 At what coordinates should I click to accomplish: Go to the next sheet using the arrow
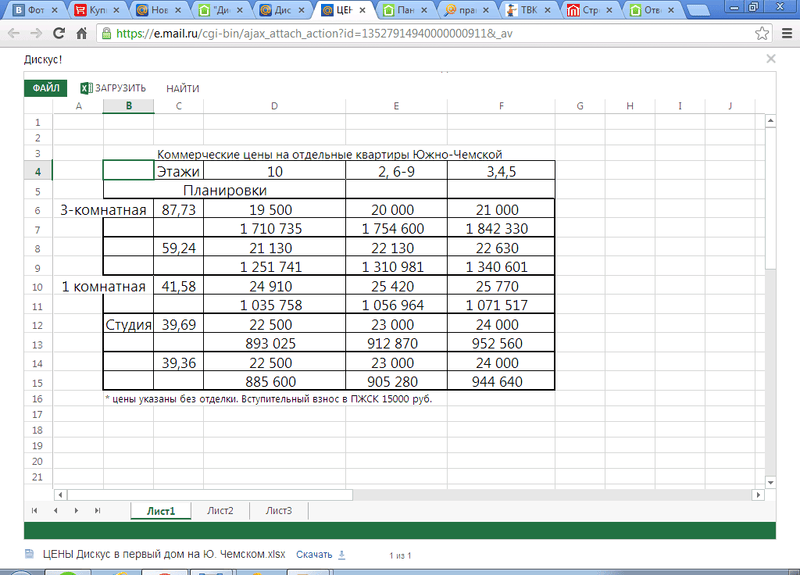(x=76, y=510)
